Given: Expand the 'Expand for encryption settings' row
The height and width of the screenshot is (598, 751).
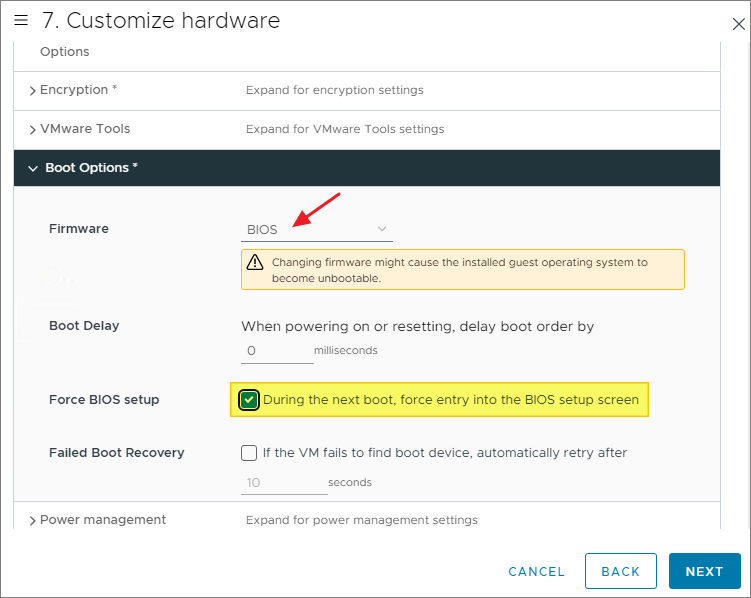Looking at the screenshot, I should [334, 90].
